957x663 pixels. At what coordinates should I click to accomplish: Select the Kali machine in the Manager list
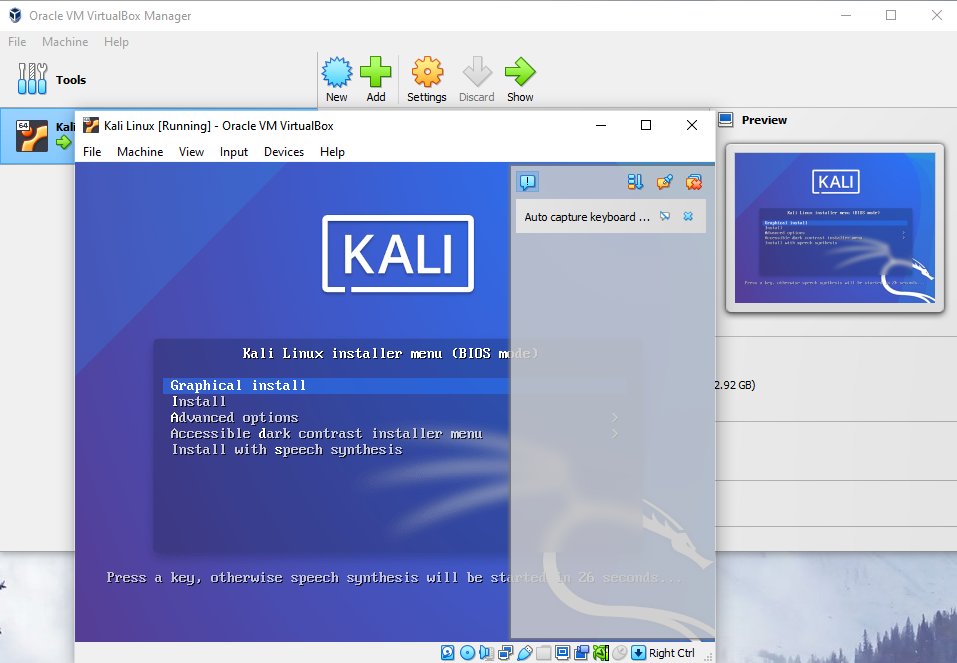(x=38, y=136)
